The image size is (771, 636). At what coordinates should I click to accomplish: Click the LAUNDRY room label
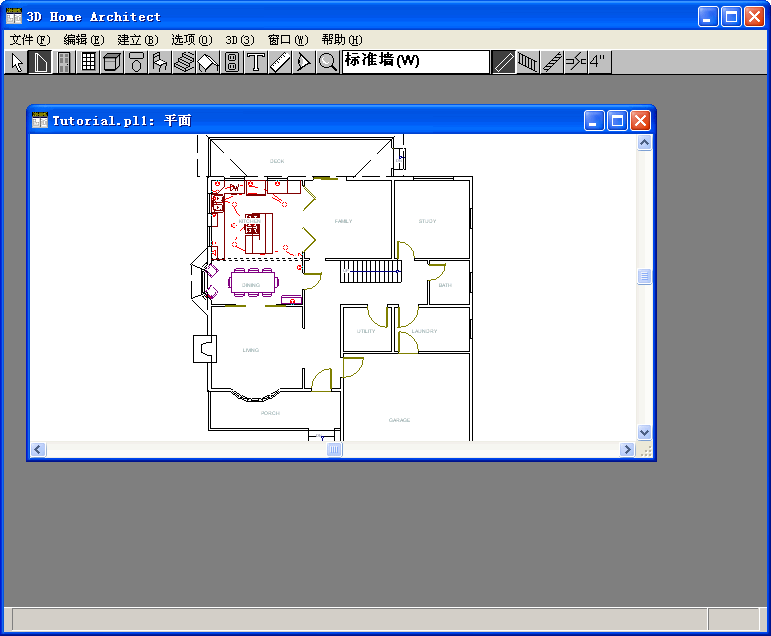pyautogui.click(x=424, y=332)
